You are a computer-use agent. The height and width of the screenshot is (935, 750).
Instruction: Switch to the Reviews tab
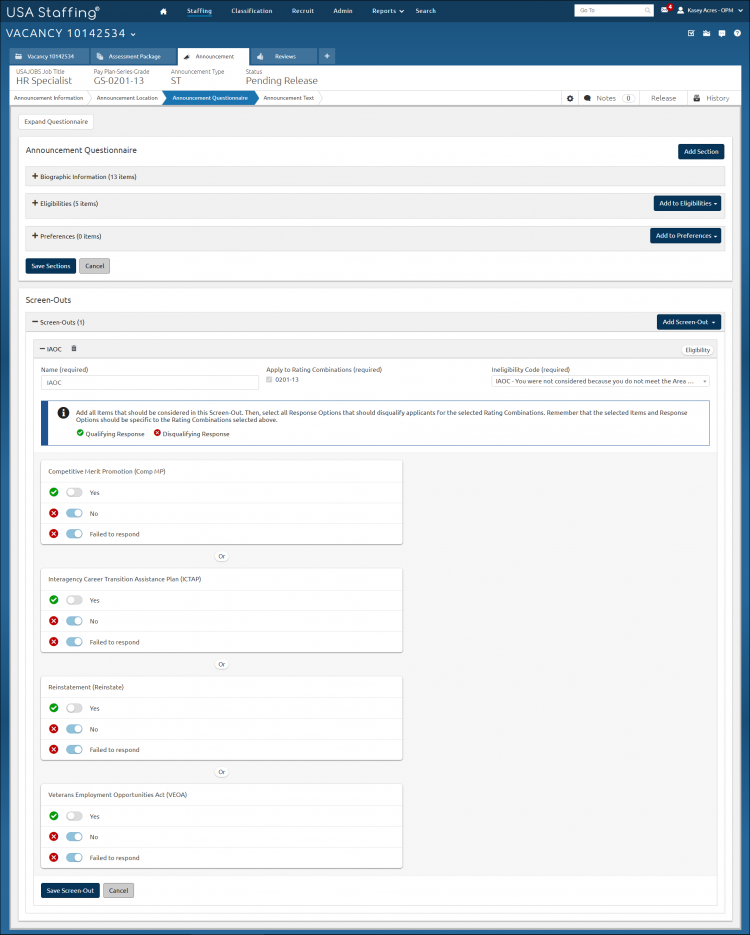click(284, 57)
